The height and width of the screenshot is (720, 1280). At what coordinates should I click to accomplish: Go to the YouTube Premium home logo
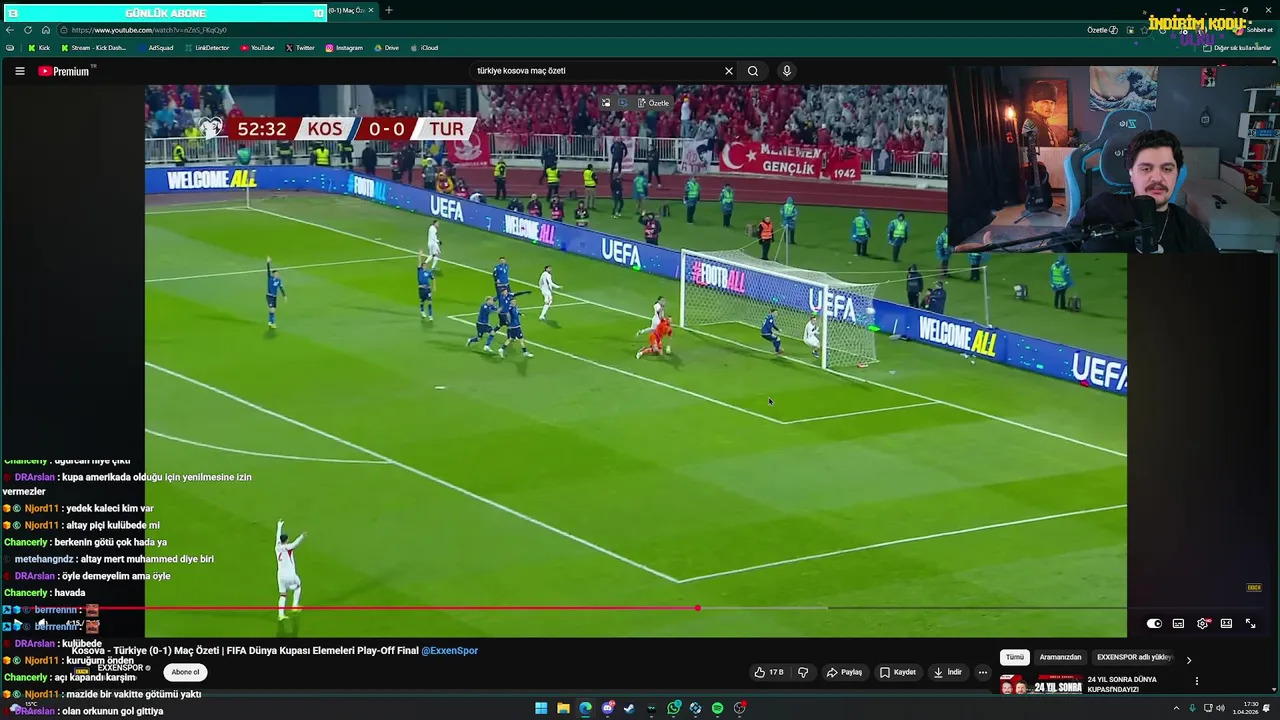tap(64, 71)
